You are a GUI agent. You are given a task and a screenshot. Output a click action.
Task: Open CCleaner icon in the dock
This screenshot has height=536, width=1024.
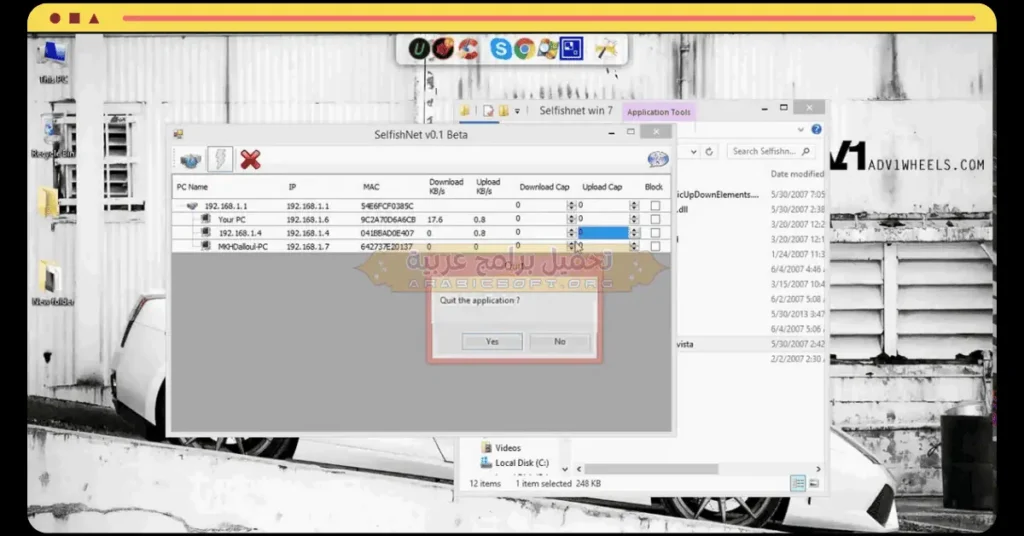[x=467, y=48]
